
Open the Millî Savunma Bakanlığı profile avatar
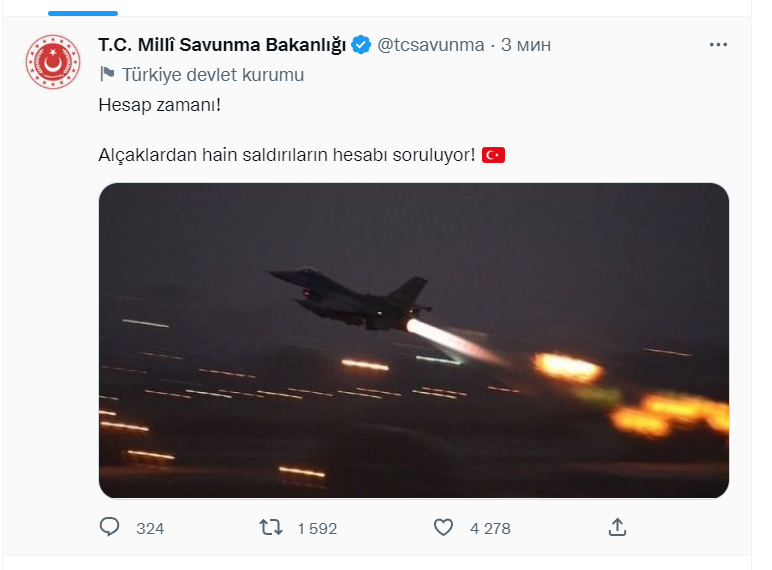(x=54, y=62)
